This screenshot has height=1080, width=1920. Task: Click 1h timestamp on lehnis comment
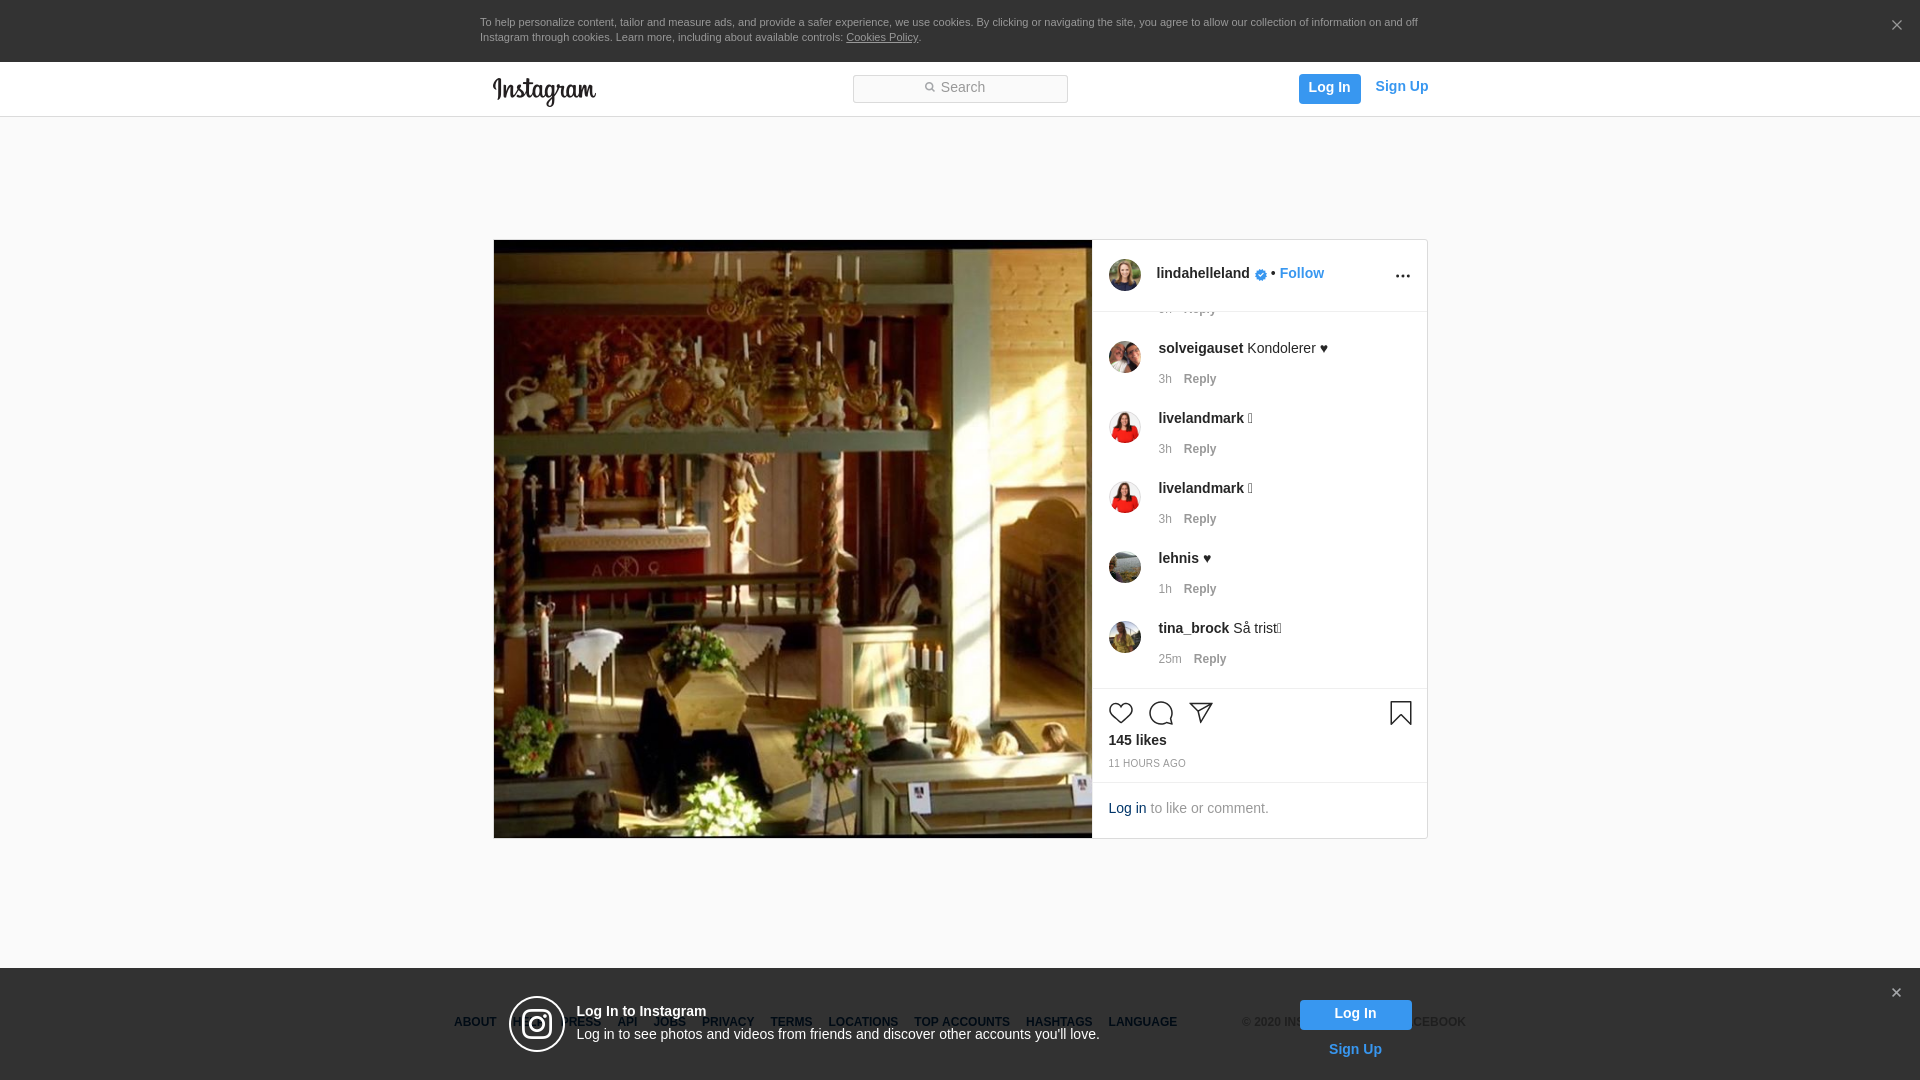pyautogui.click(x=1164, y=589)
